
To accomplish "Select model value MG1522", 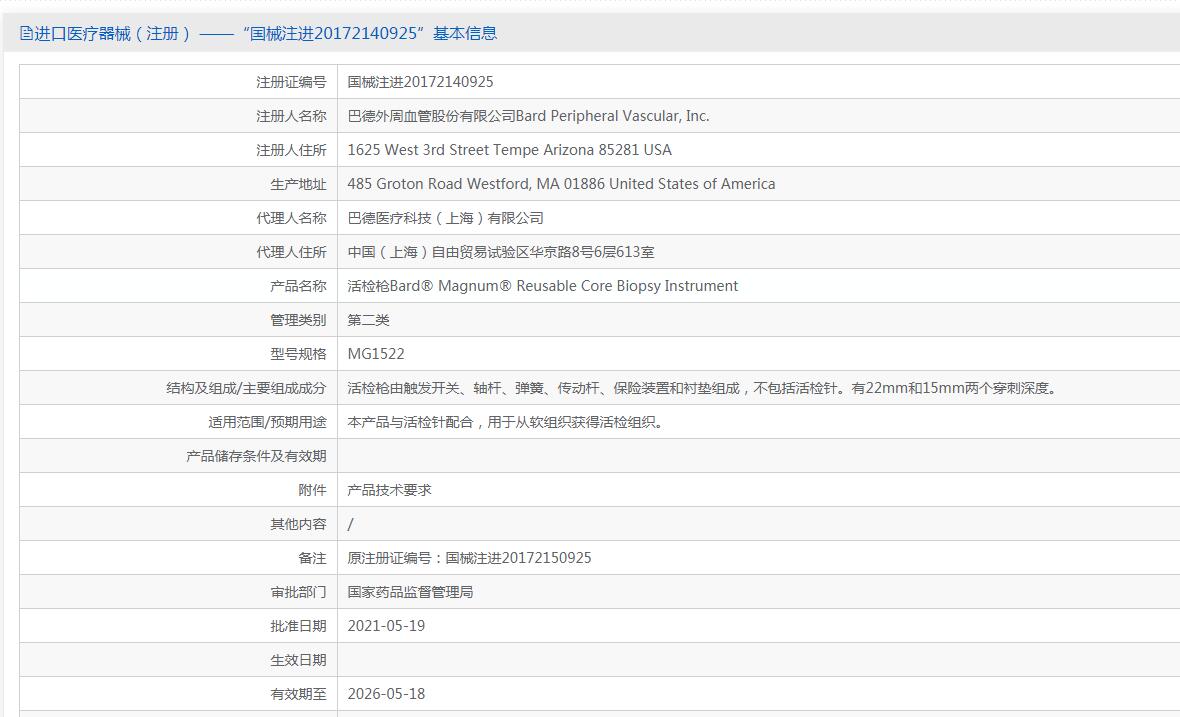I will [376, 354].
